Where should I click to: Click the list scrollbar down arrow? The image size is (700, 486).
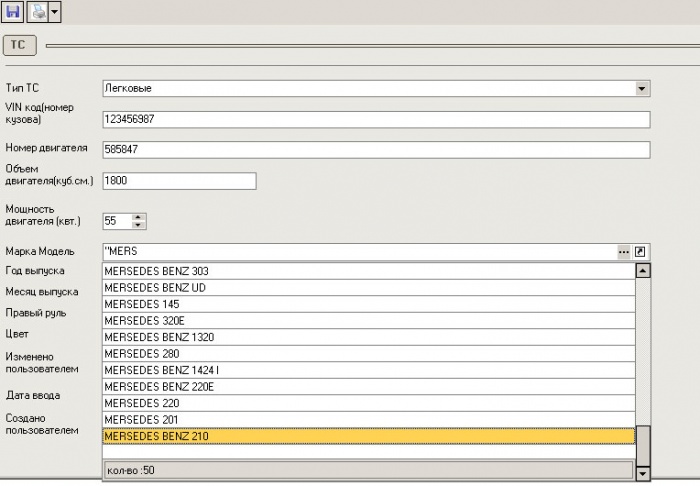coord(643,474)
